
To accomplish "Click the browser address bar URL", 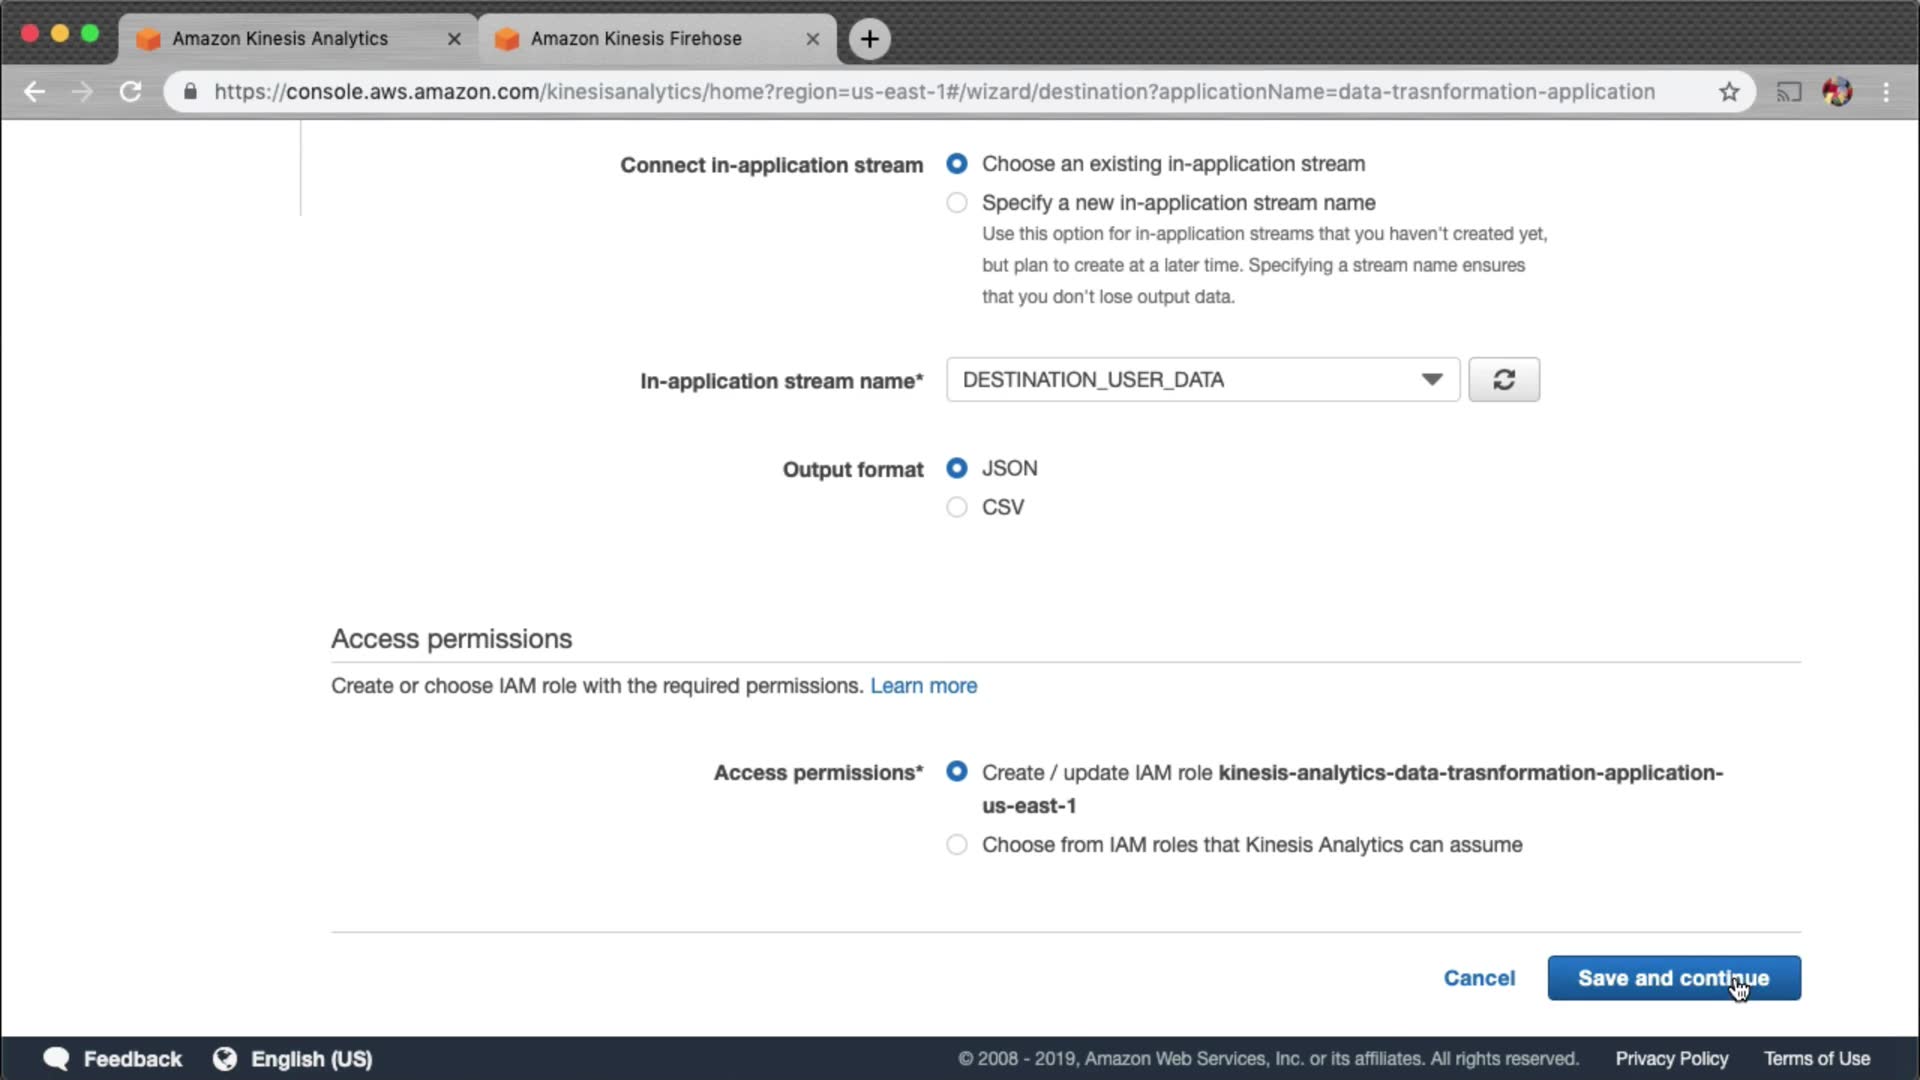I will click(934, 92).
